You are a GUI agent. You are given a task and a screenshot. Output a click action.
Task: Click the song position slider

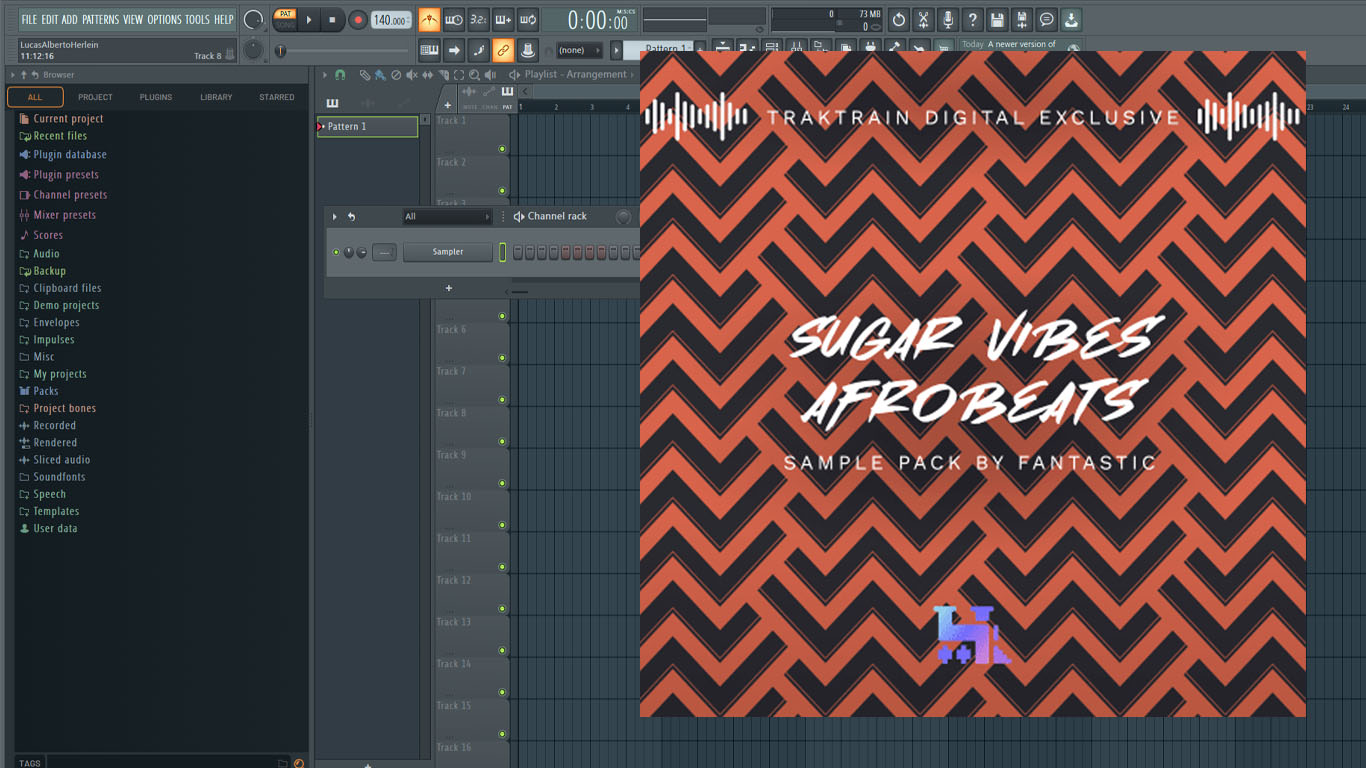tap(343, 51)
